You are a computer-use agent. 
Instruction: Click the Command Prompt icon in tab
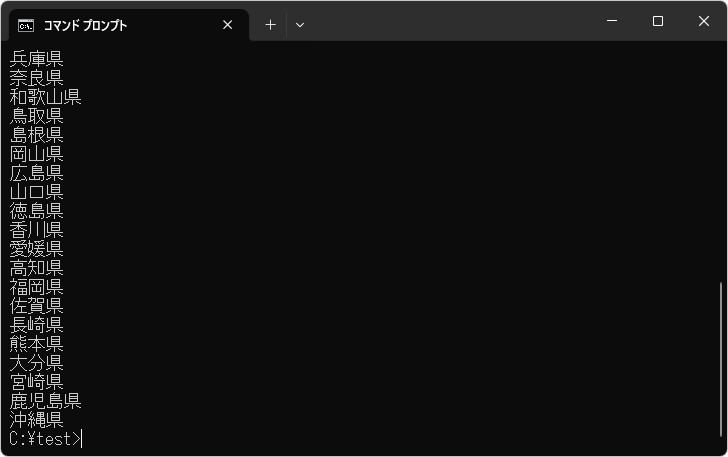25,25
